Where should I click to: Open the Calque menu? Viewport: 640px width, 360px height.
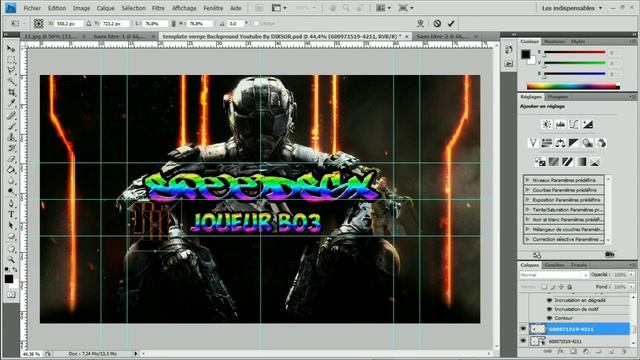click(x=105, y=8)
